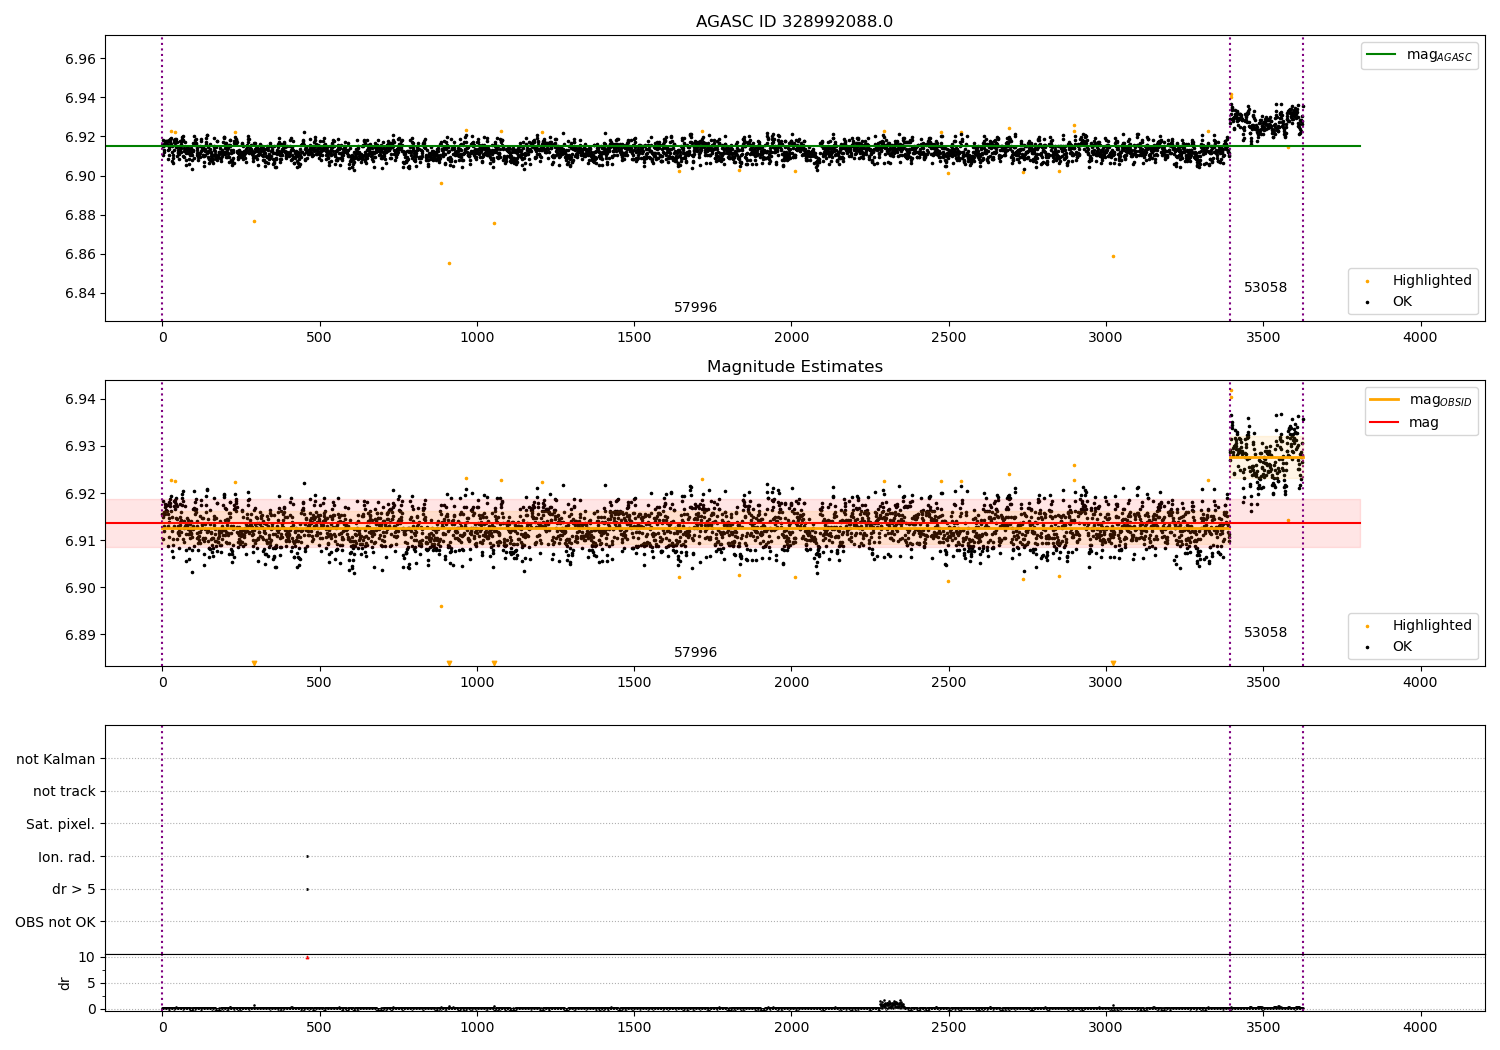Select the mag OBSID legend entry in middle plot

pos(1421,400)
